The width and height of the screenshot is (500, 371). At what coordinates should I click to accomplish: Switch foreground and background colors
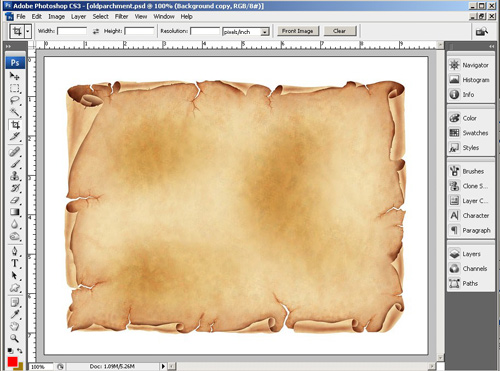pyautogui.click(x=20, y=351)
